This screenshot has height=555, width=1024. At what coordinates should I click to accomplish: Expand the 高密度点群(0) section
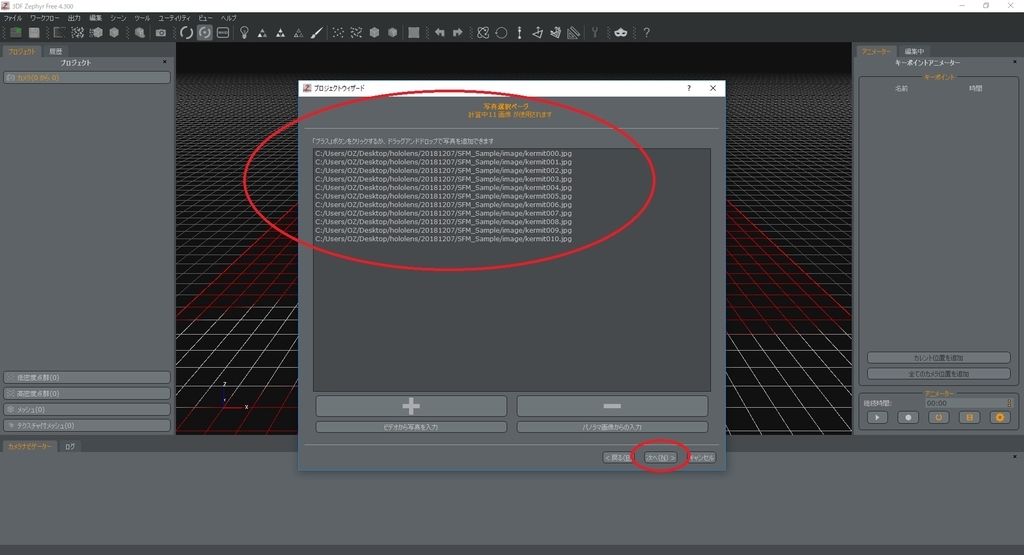(x=87, y=393)
